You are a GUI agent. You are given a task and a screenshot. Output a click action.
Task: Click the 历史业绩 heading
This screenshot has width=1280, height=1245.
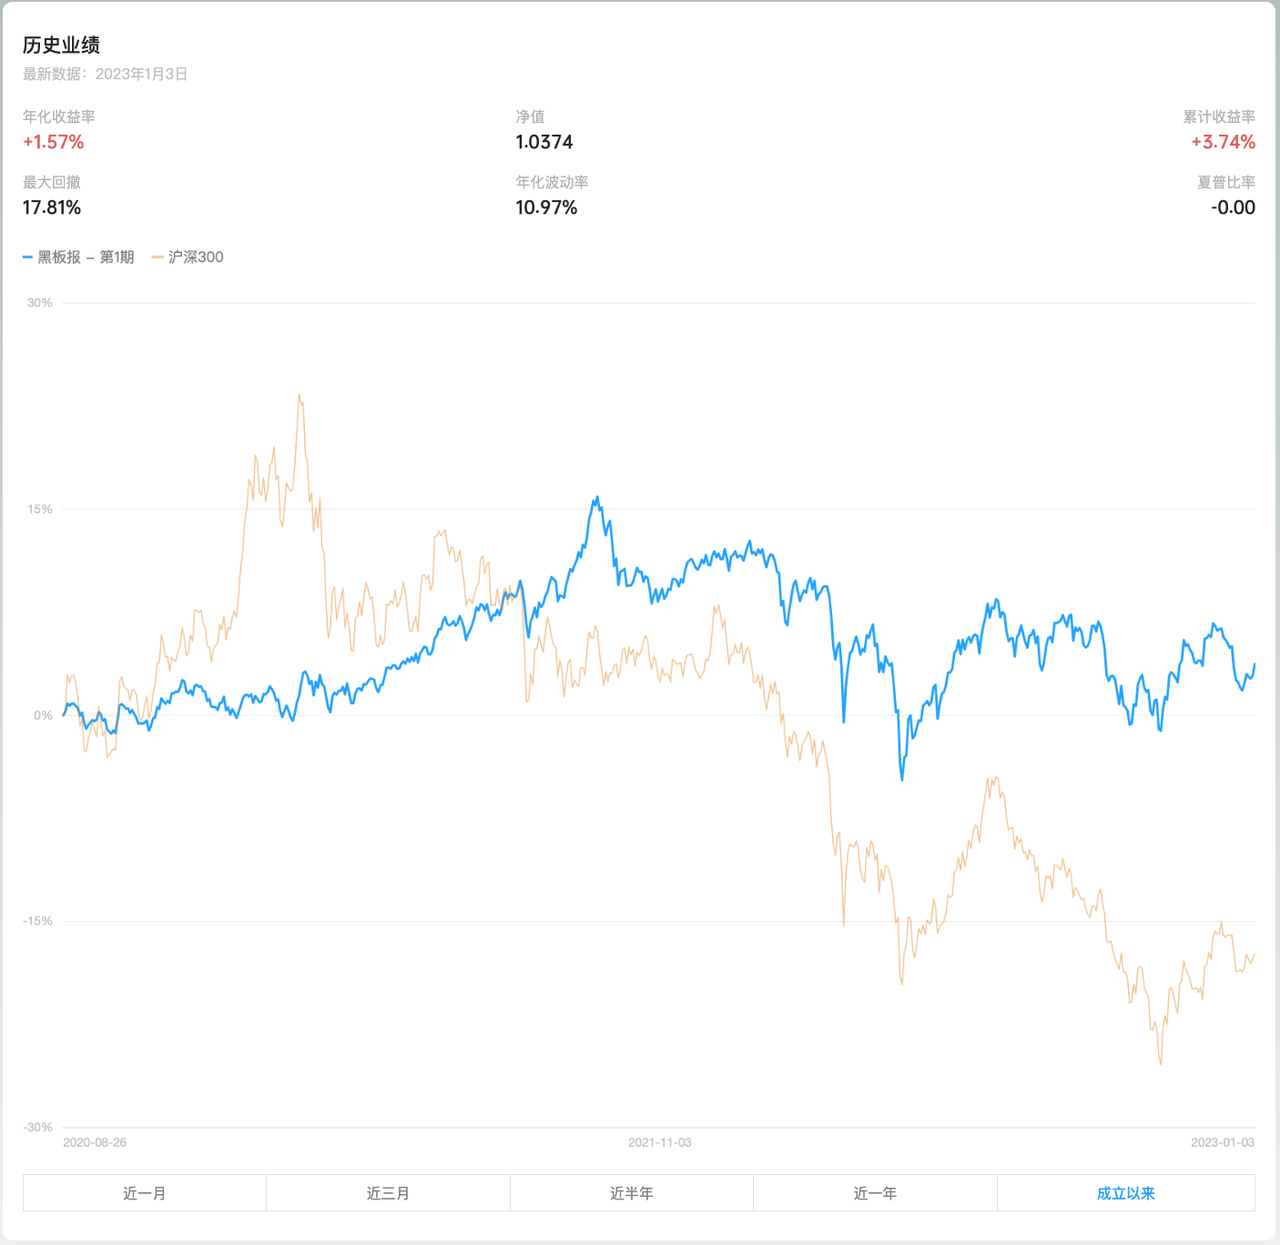(x=61, y=45)
